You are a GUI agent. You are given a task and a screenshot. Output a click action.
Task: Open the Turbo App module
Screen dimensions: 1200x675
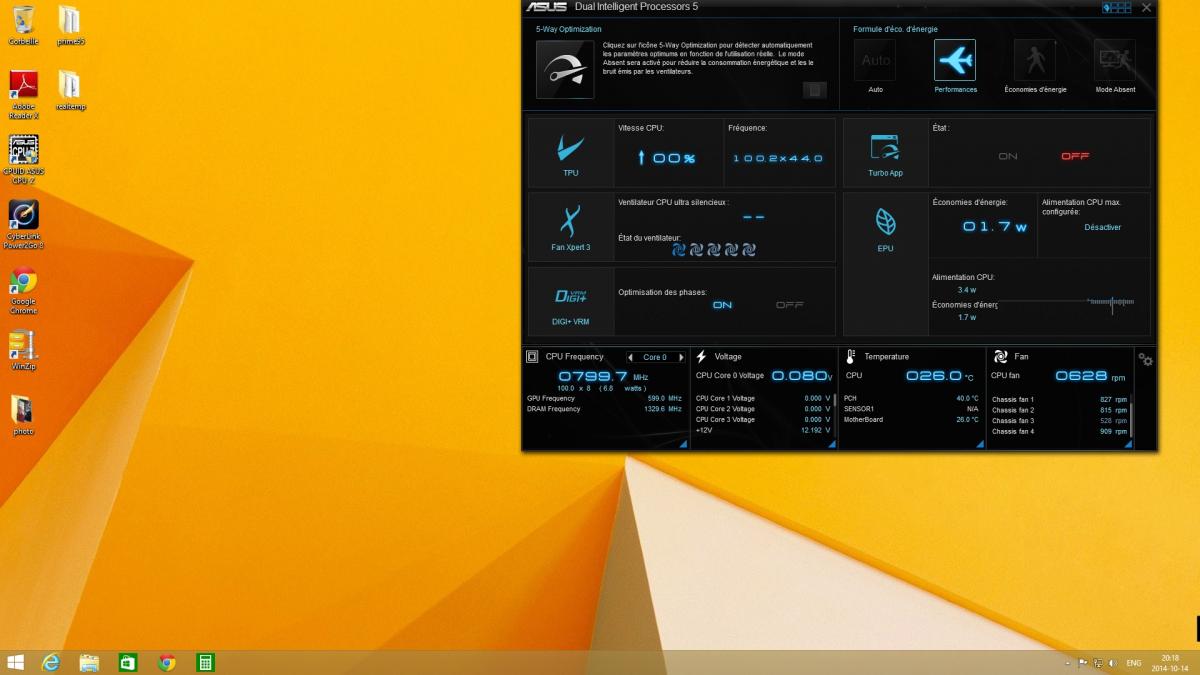click(885, 154)
